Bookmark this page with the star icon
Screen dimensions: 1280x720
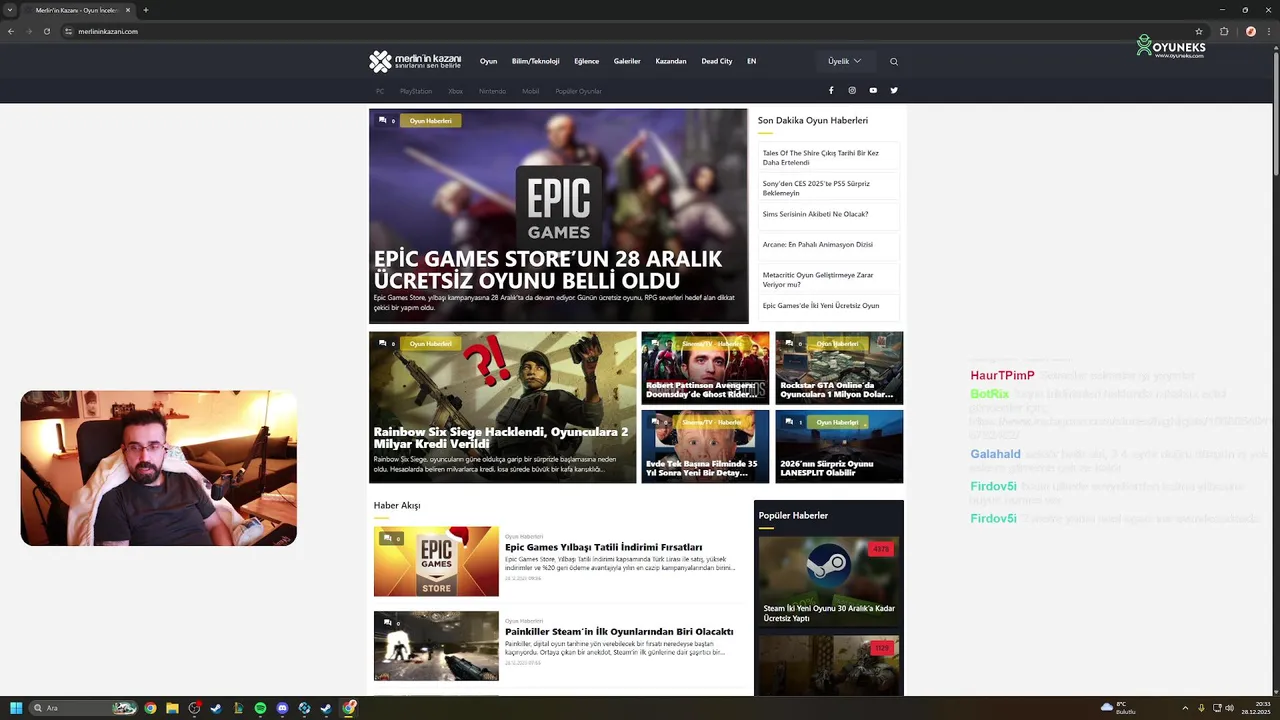(1199, 31)
